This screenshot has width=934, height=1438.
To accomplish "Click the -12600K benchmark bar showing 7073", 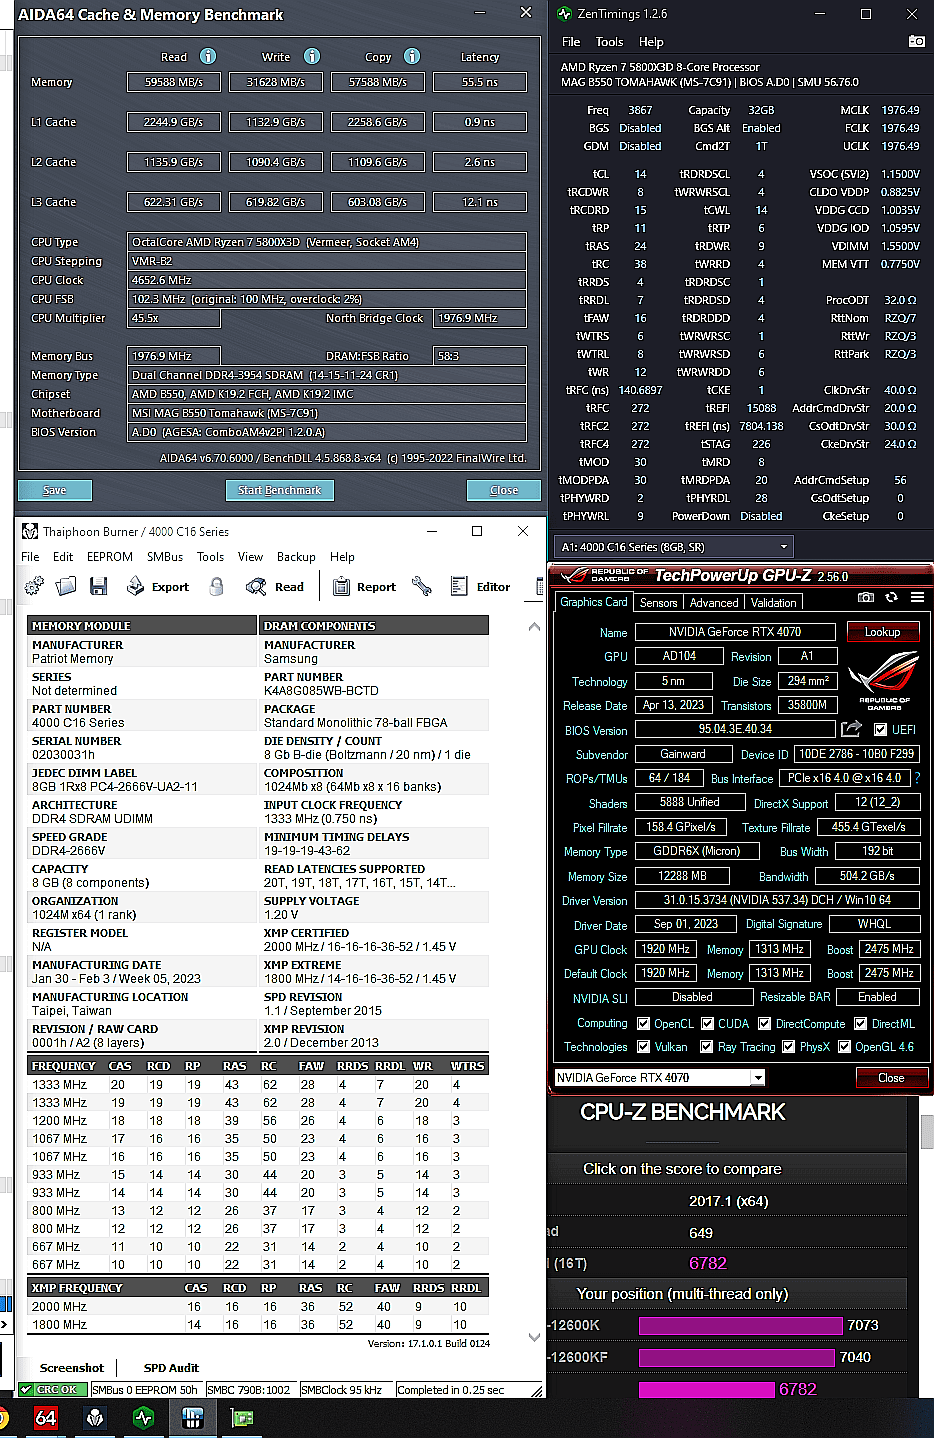I will (x=741, y=1325).
